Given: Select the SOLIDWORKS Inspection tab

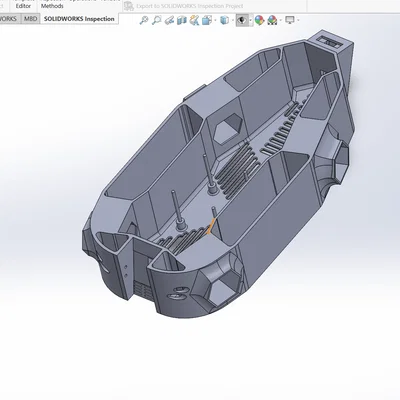Looking at the screenshot, I should pyautogui.click(x=79, y=19).
